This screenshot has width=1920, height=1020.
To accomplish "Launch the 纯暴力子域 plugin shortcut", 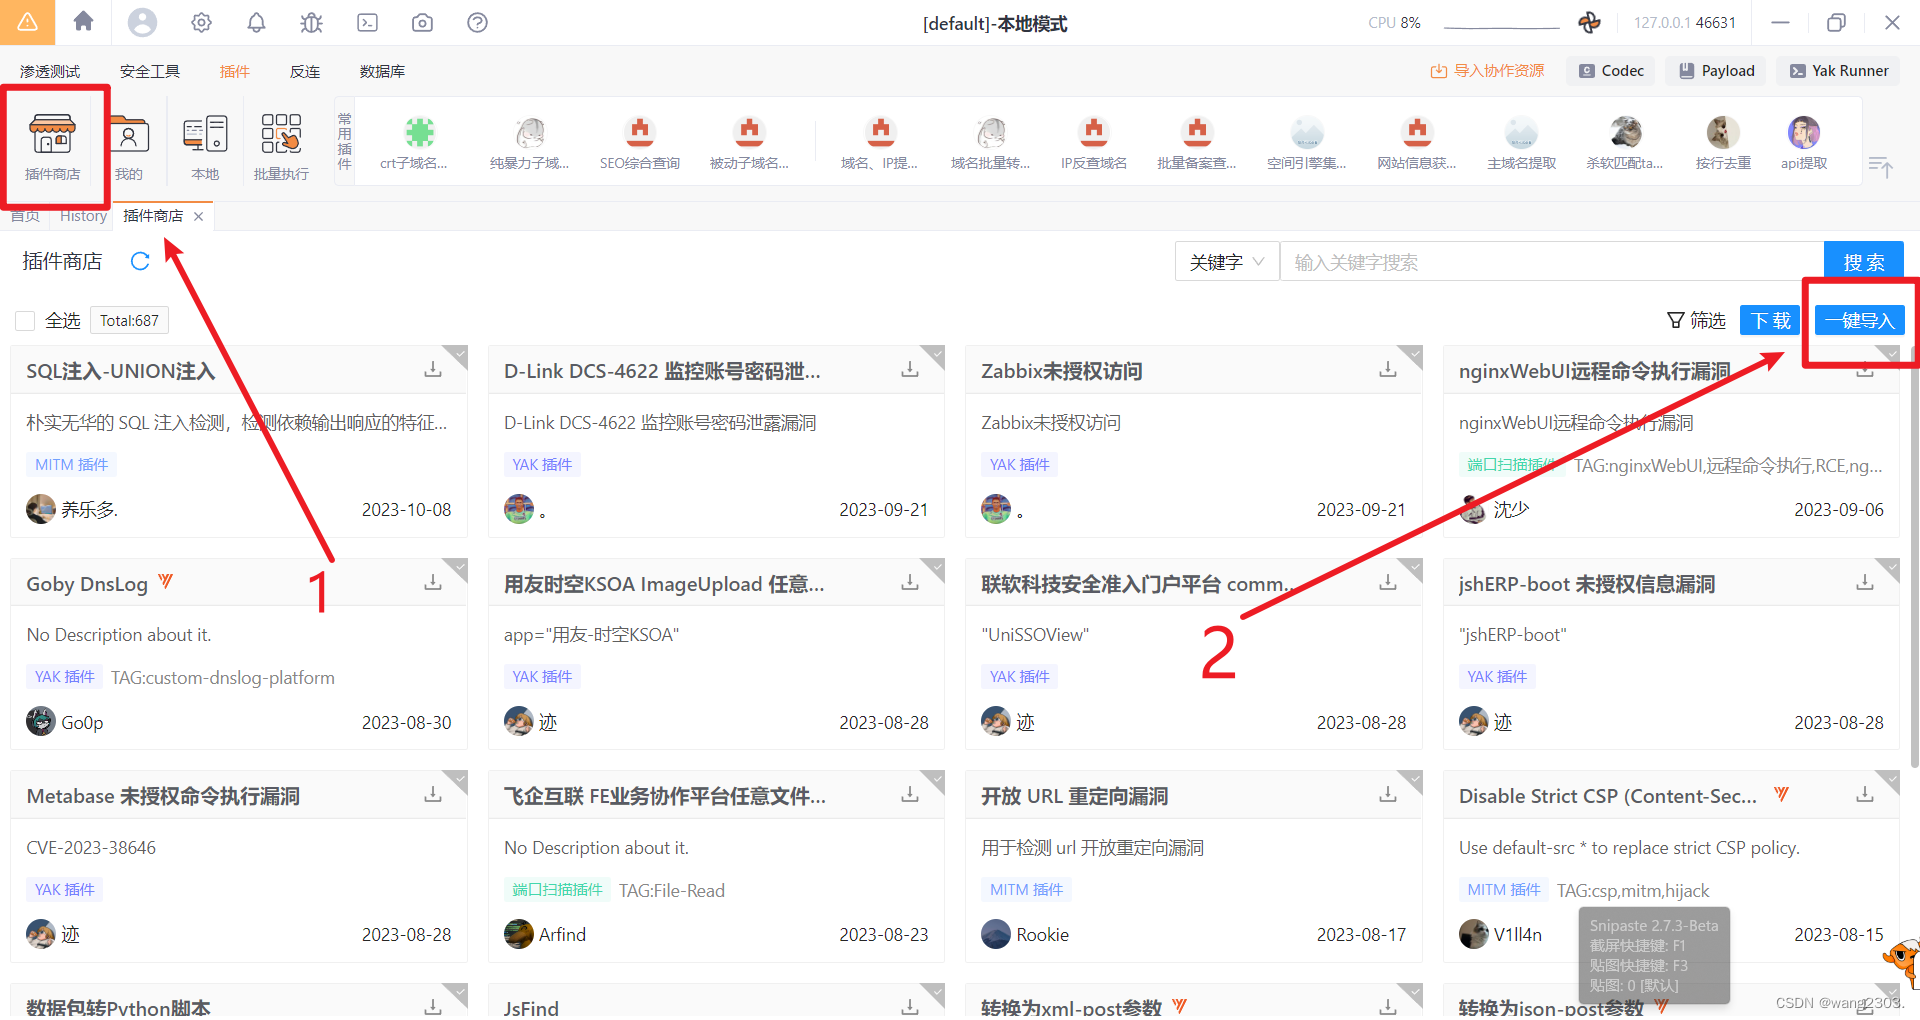I will [529, 143].
